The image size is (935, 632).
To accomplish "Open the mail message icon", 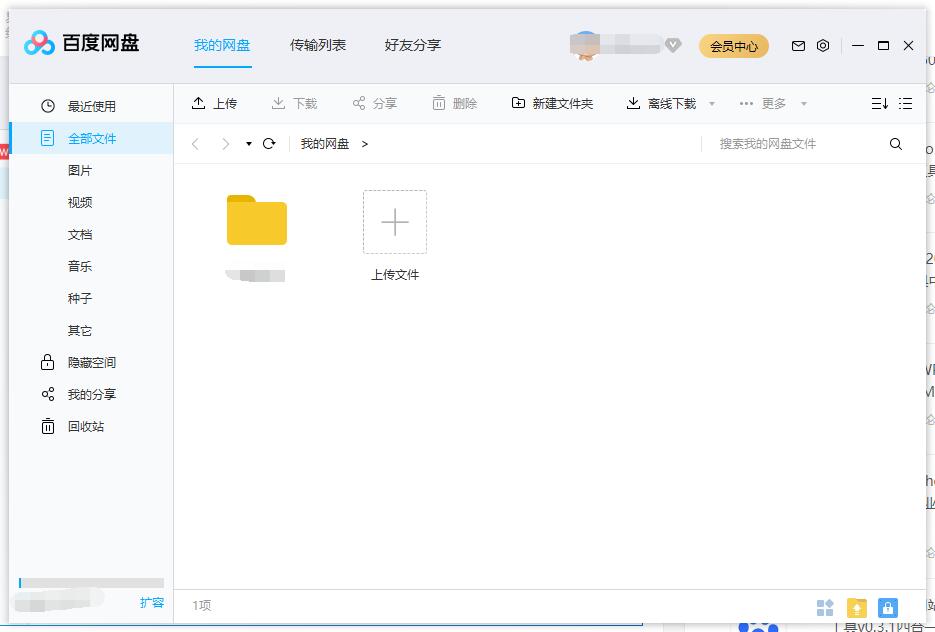I will [798, 46].
